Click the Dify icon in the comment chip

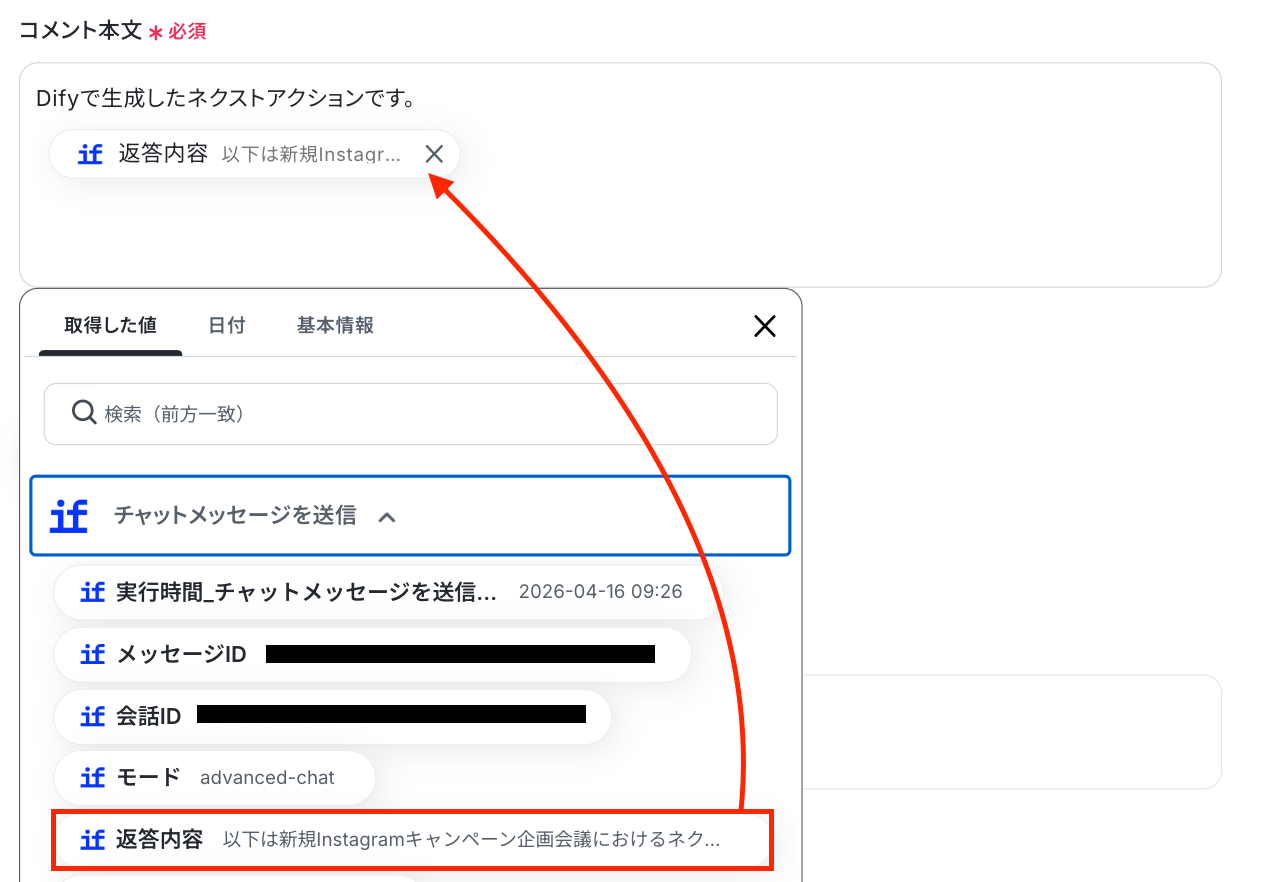tap(91, 154)
